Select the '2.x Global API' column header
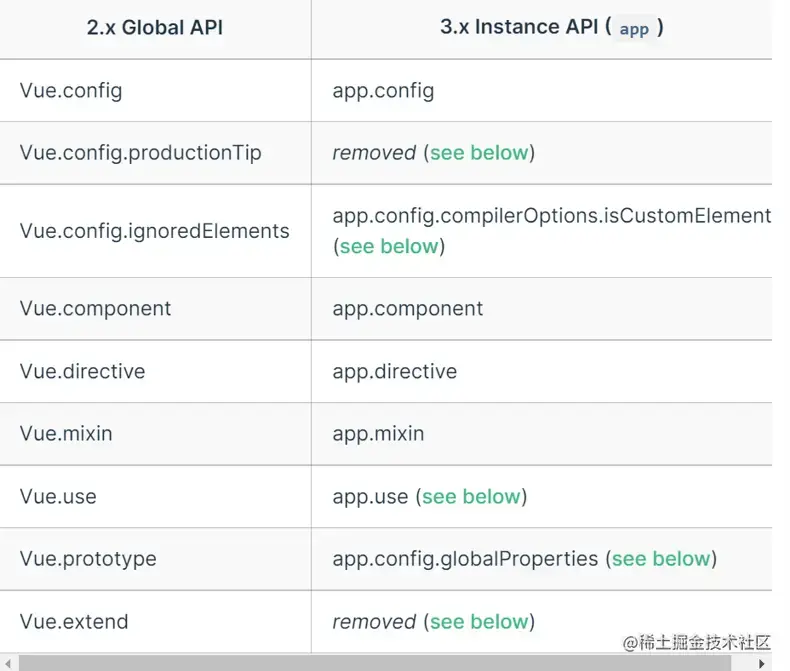Viewport: 790px width, 671px height. point(154,28)
